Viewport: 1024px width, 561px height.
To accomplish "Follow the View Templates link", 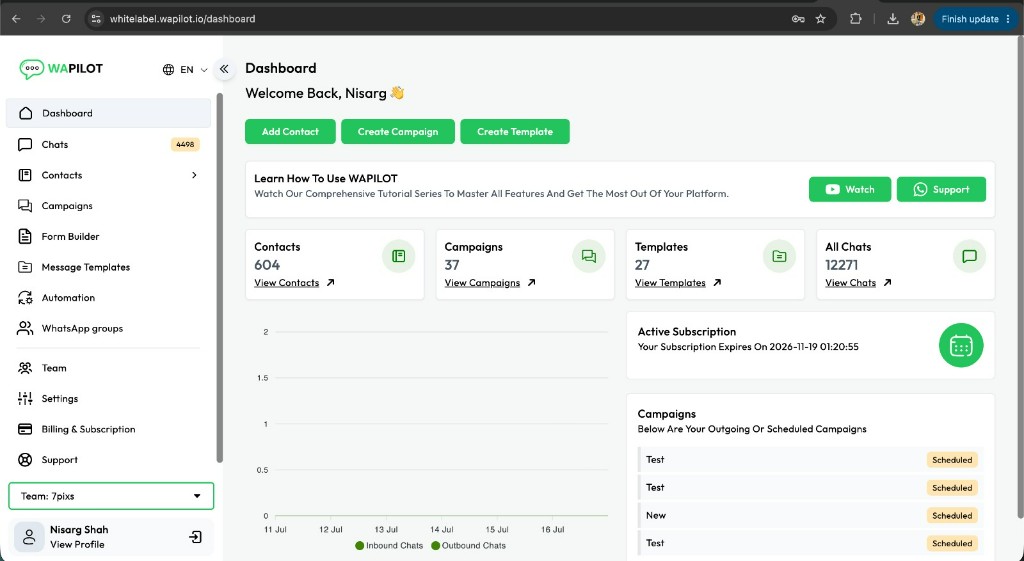I will [x=678, y=283].
